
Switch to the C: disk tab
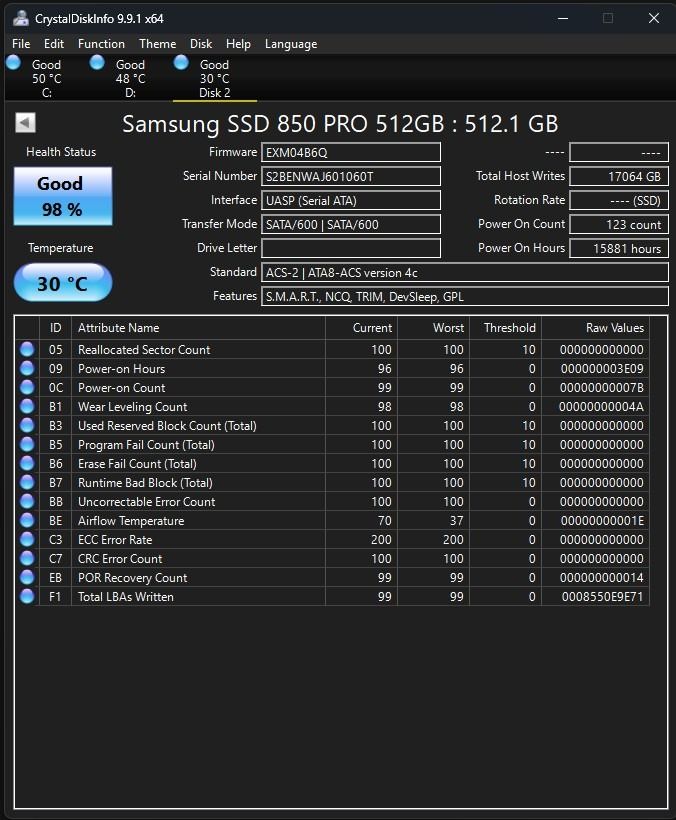point(46,78)
